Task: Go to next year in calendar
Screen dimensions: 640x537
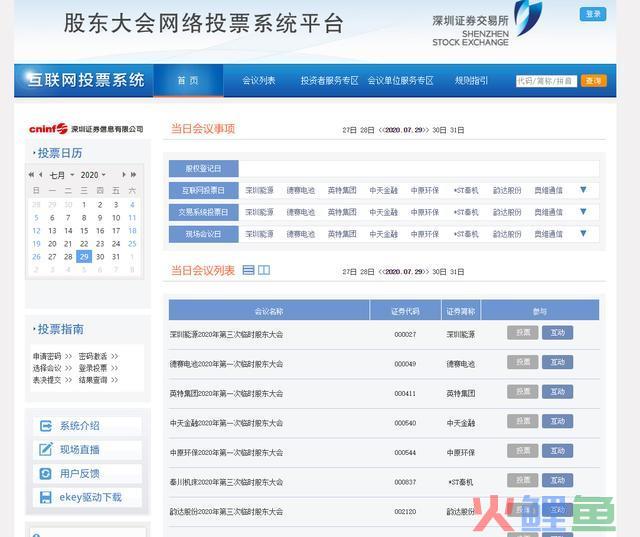Action: coord(133,175)
